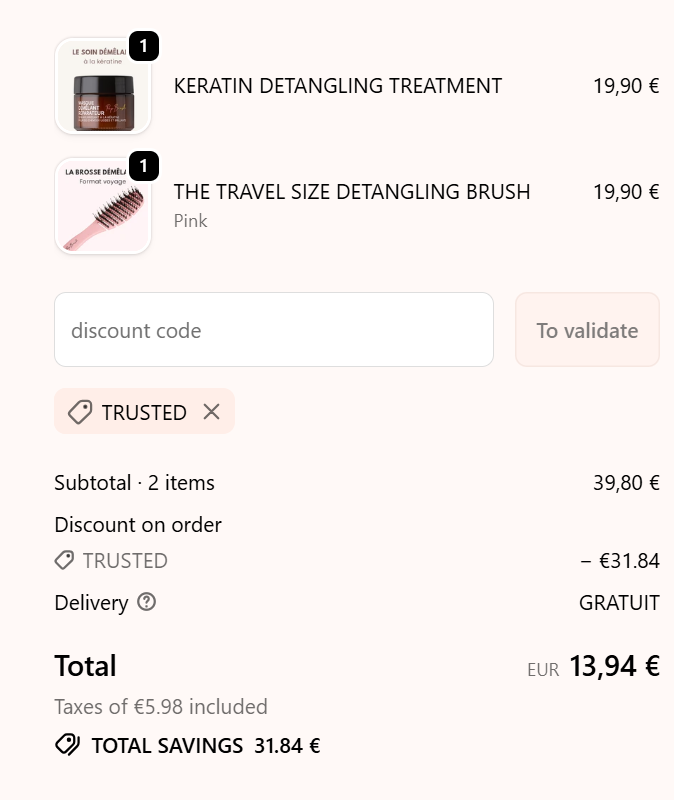Click the Pink variant label
This screenshot has width=674, height=800.
pyautogui.click(x=191, y=220)
